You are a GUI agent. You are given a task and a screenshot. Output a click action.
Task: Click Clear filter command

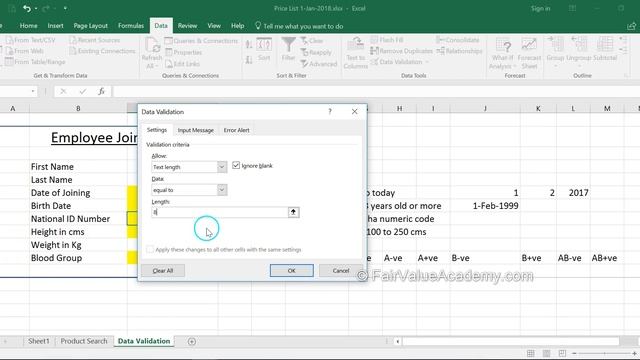tap(312, 41)
